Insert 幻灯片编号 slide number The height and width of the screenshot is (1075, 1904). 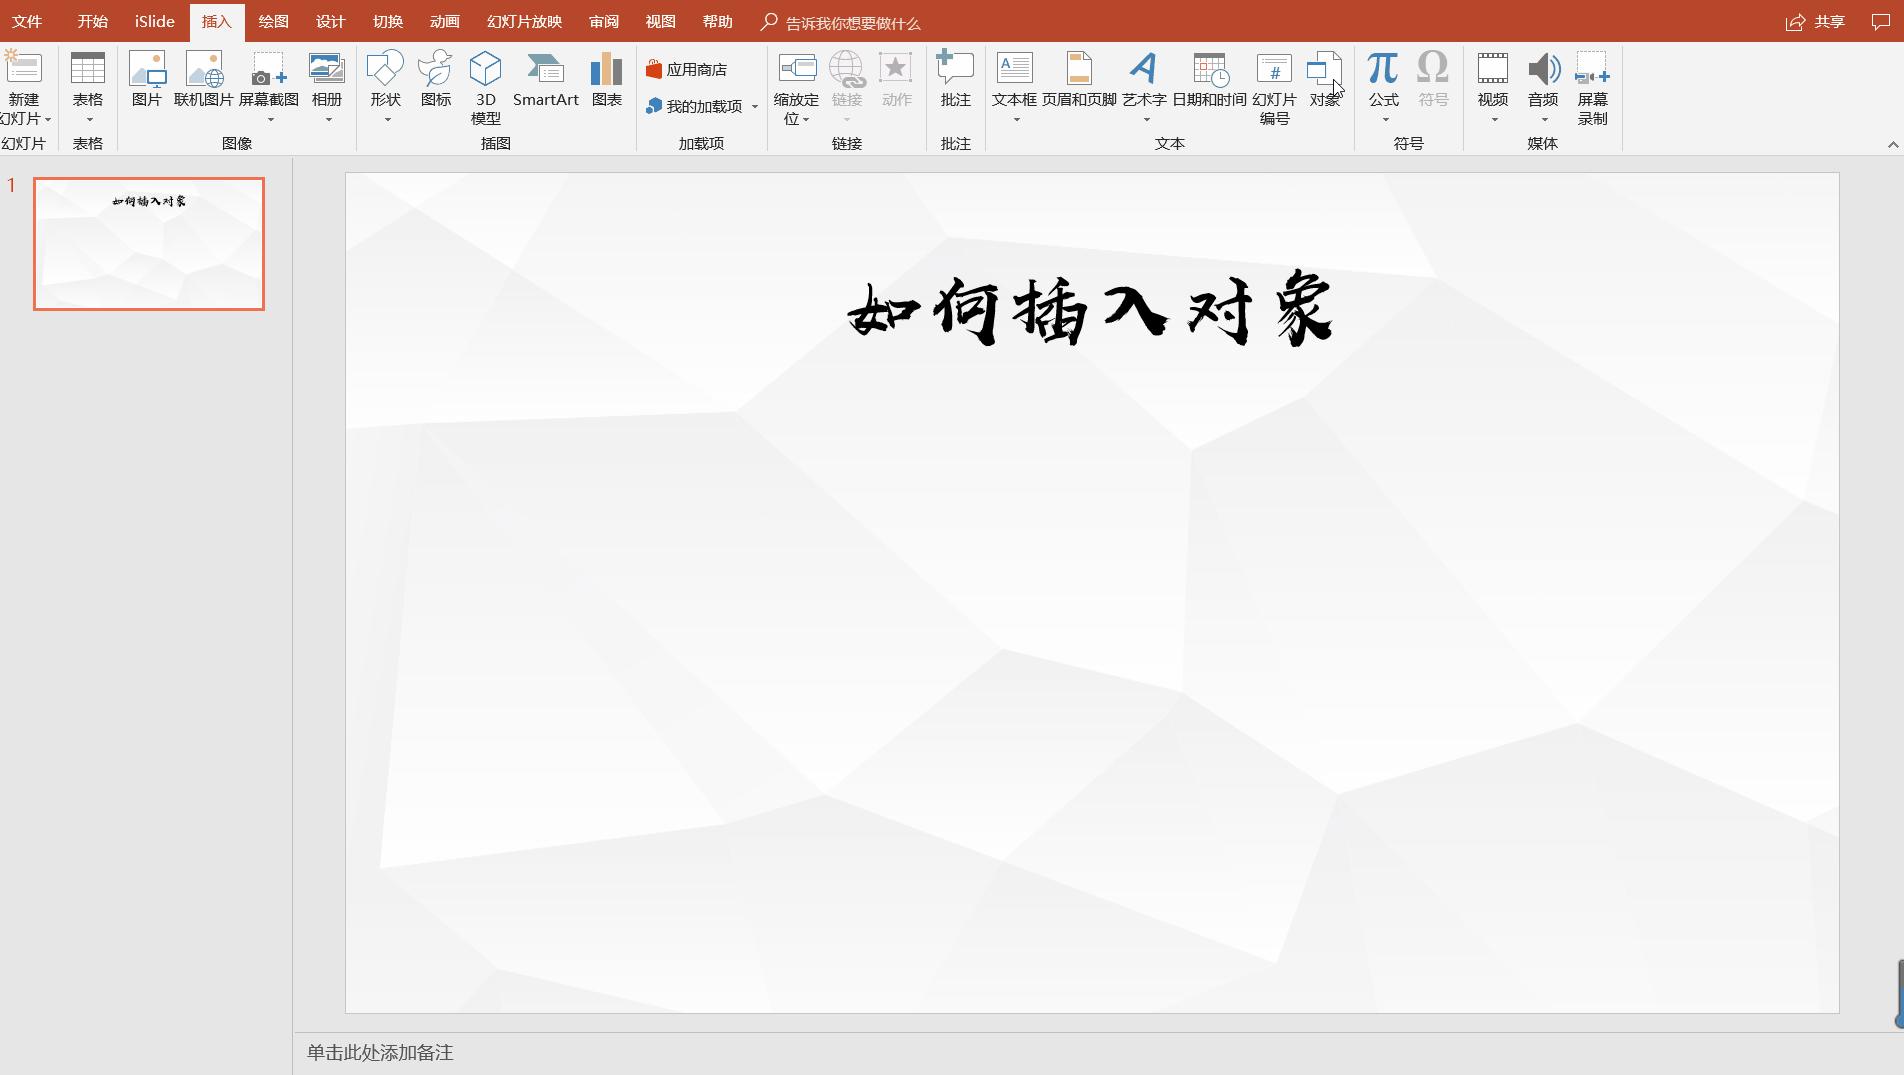[x=1273, y=88]
